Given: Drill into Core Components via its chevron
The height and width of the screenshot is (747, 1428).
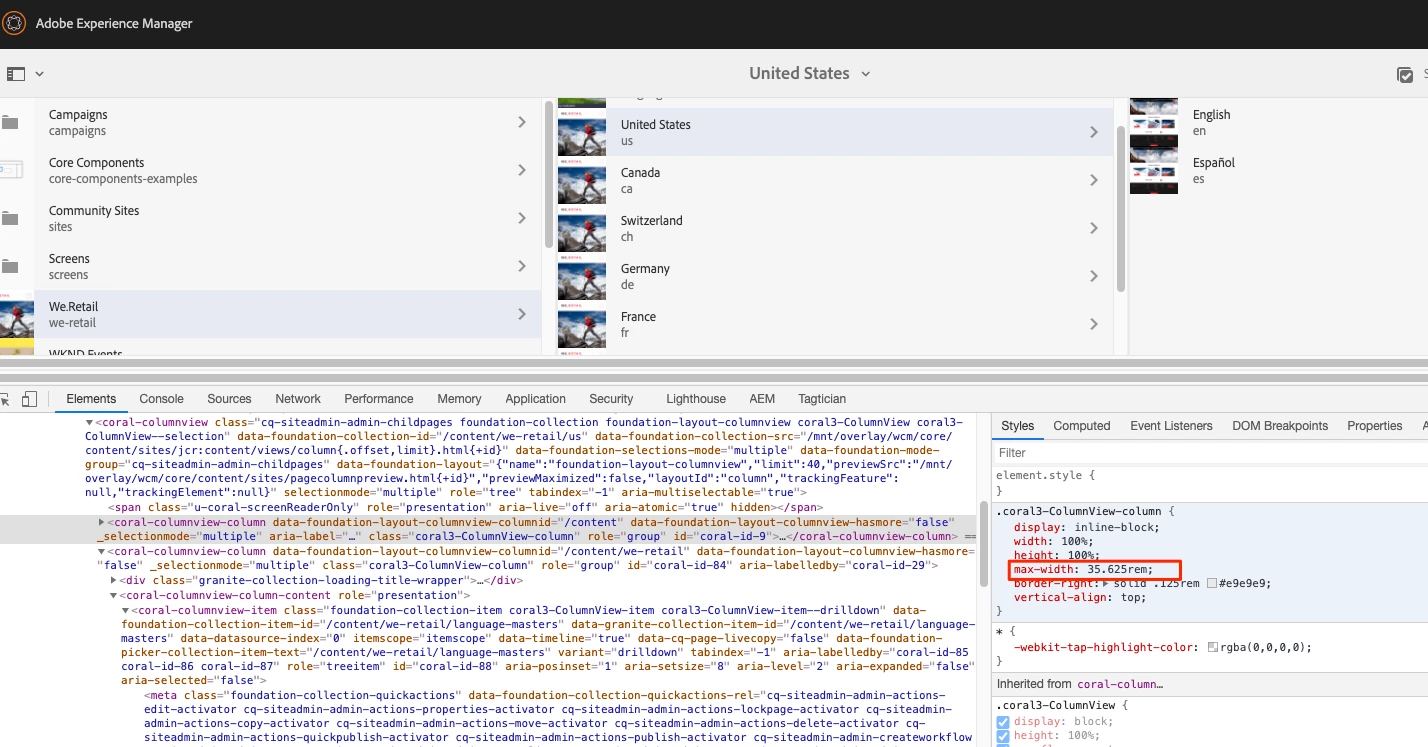Looking at the screenshot, I should click(522, 170).
